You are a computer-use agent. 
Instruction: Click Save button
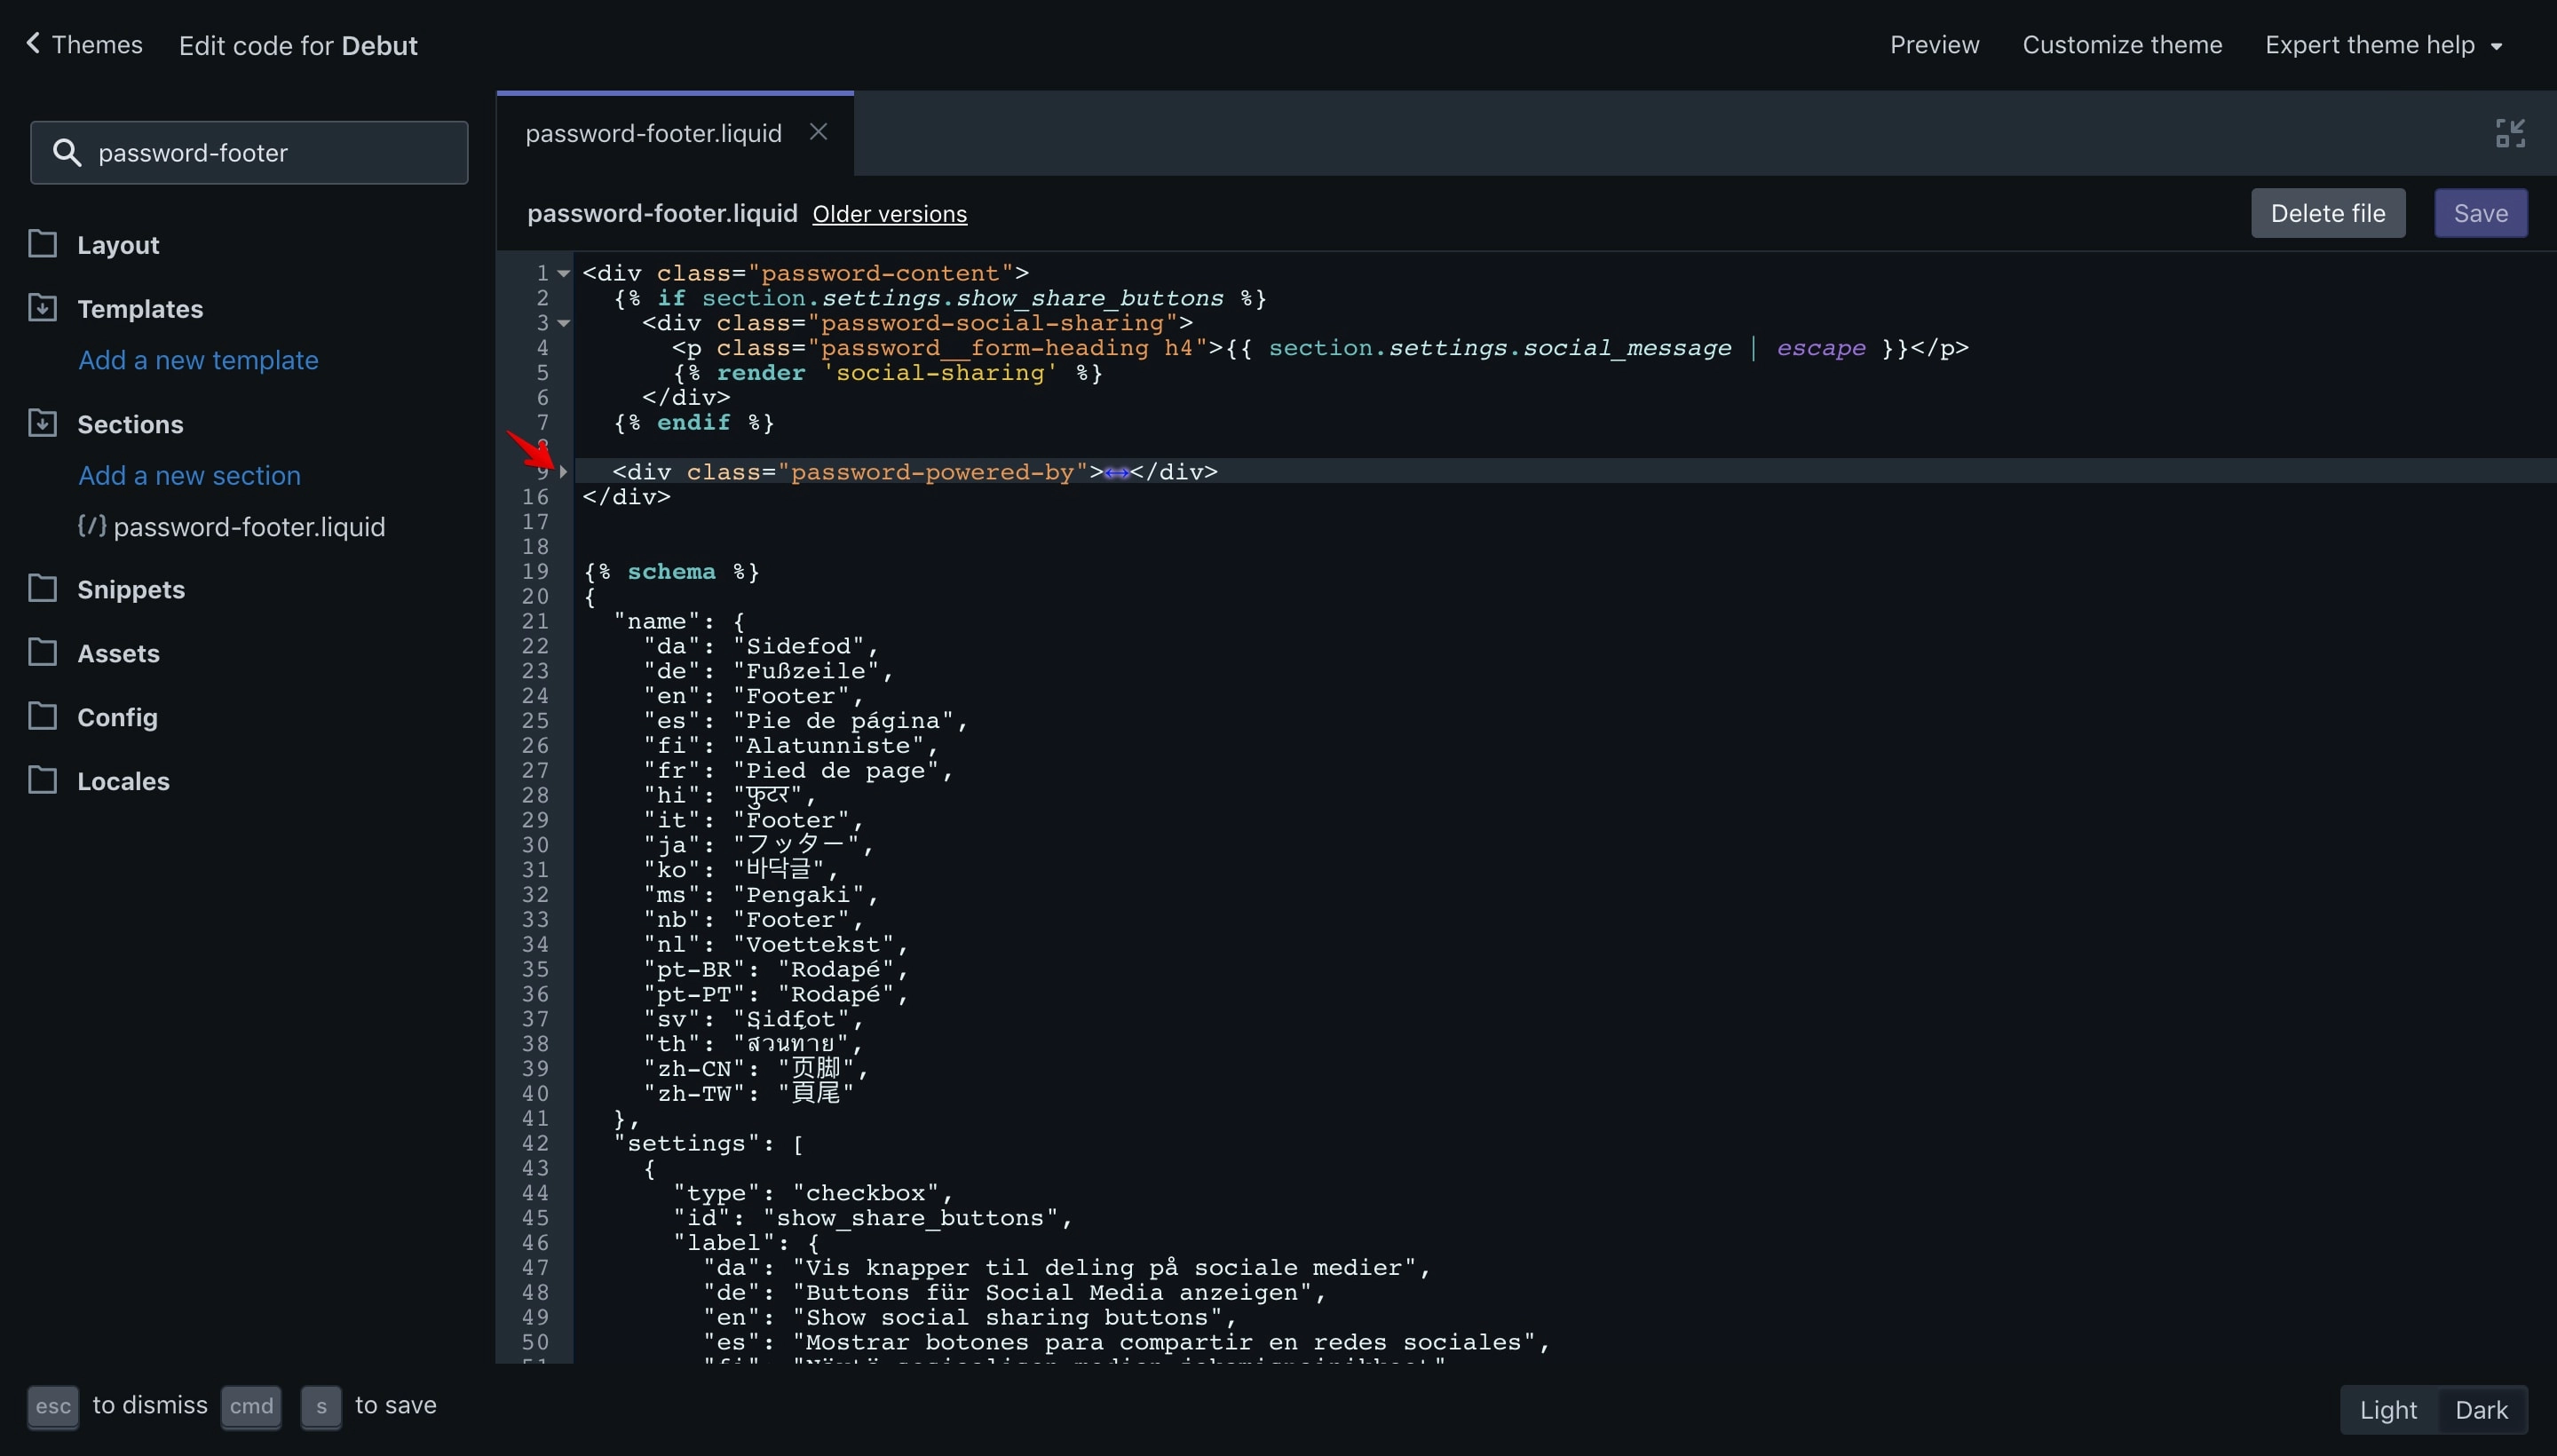point(2480,213)
